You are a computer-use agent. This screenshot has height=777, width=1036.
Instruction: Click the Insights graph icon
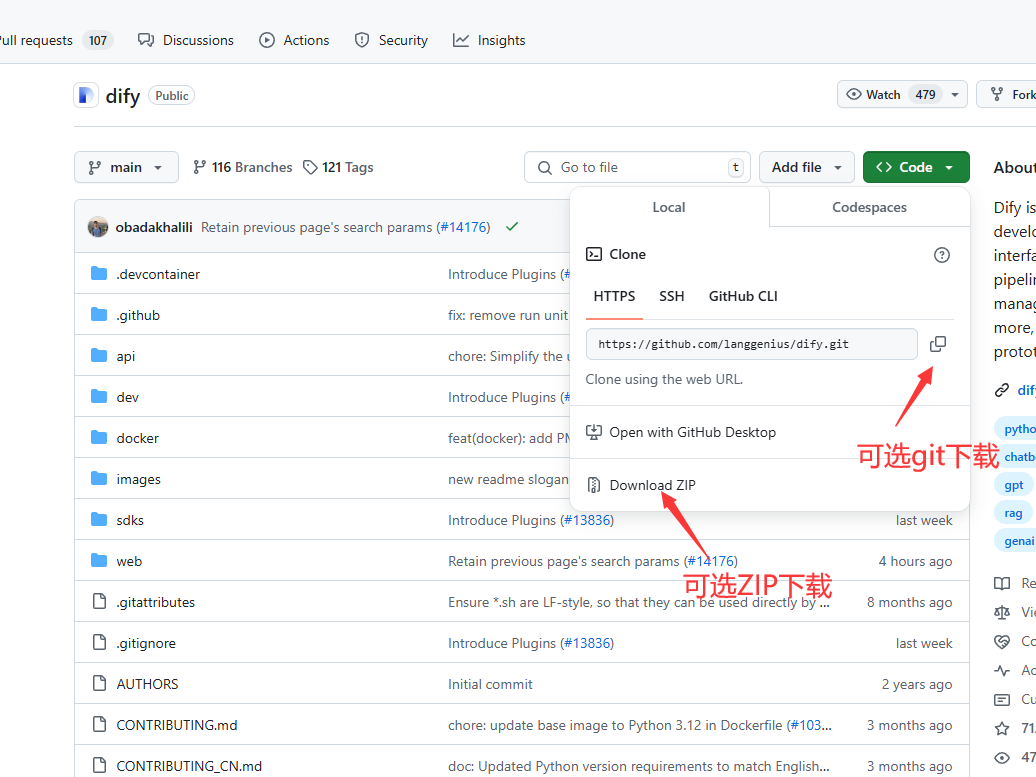461,40
